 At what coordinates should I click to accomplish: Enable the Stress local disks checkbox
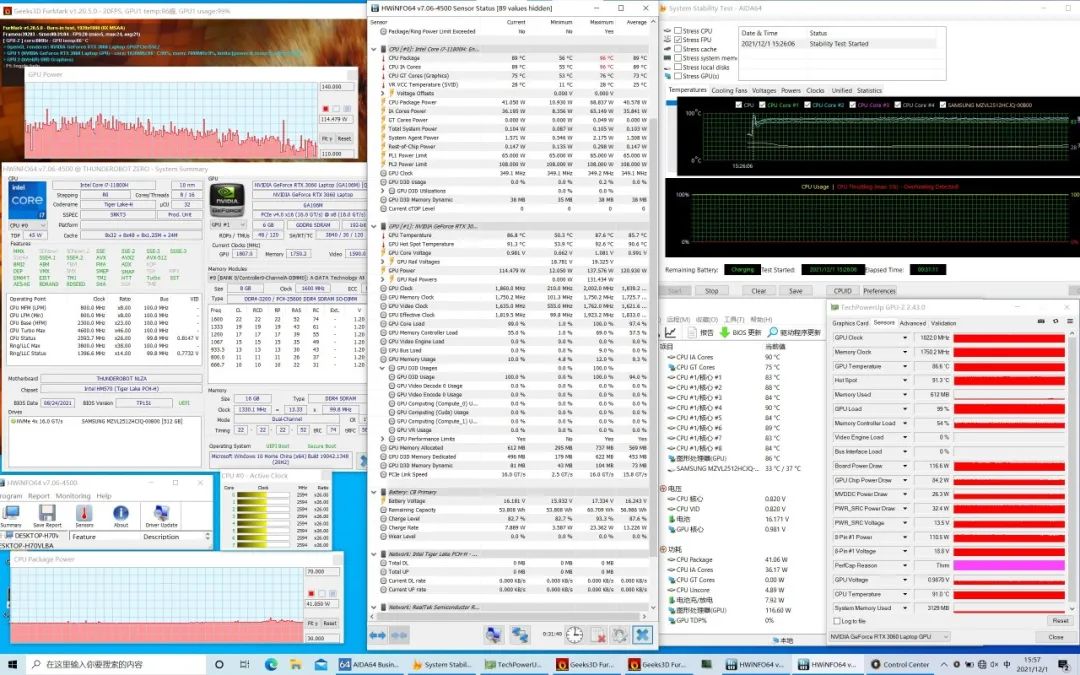pos(678,67)
